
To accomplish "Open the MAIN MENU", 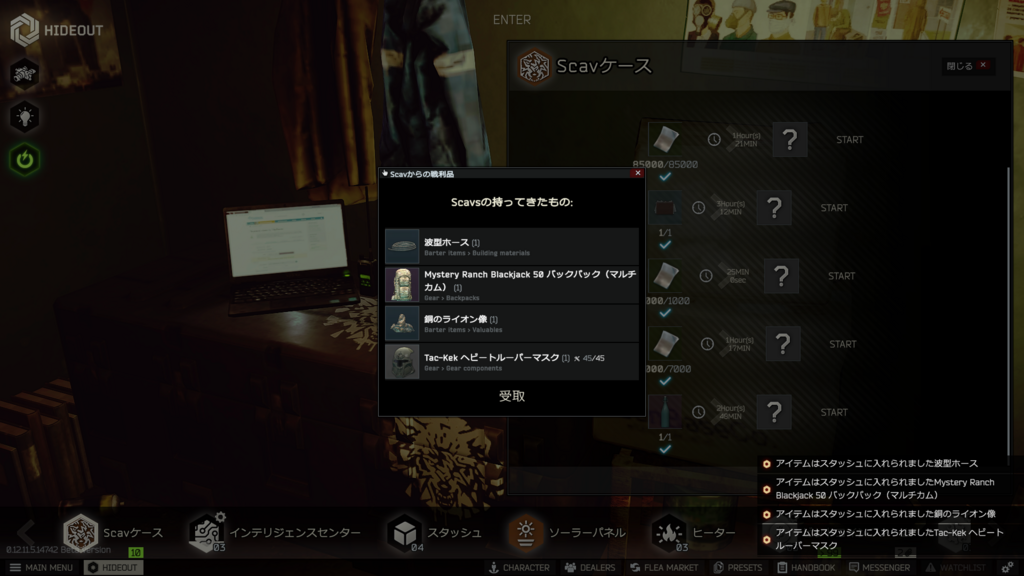I will click(40, 567).
